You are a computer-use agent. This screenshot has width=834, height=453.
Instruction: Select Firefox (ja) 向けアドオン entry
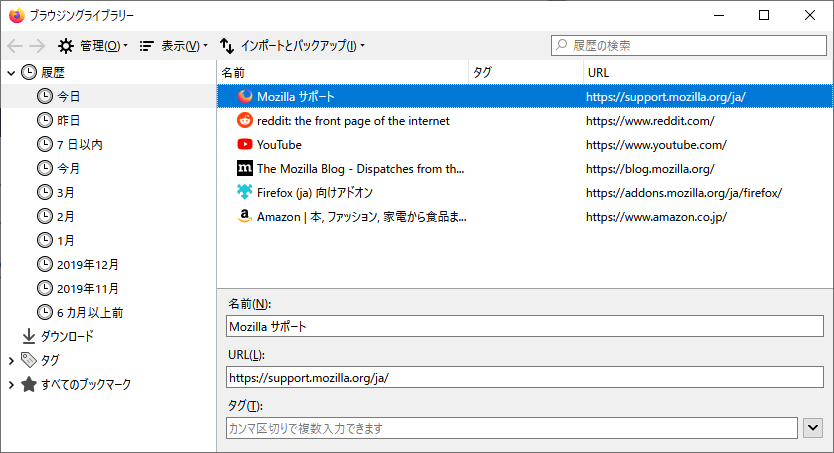pyautogui.click(x=525, y=192)
